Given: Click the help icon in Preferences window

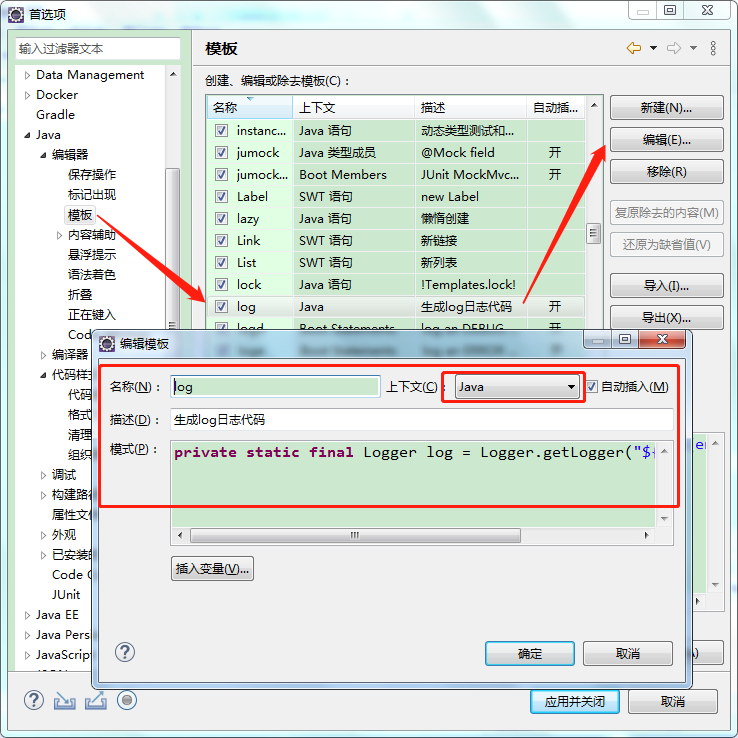Looking at the screenshot, I should pos(34,700).
